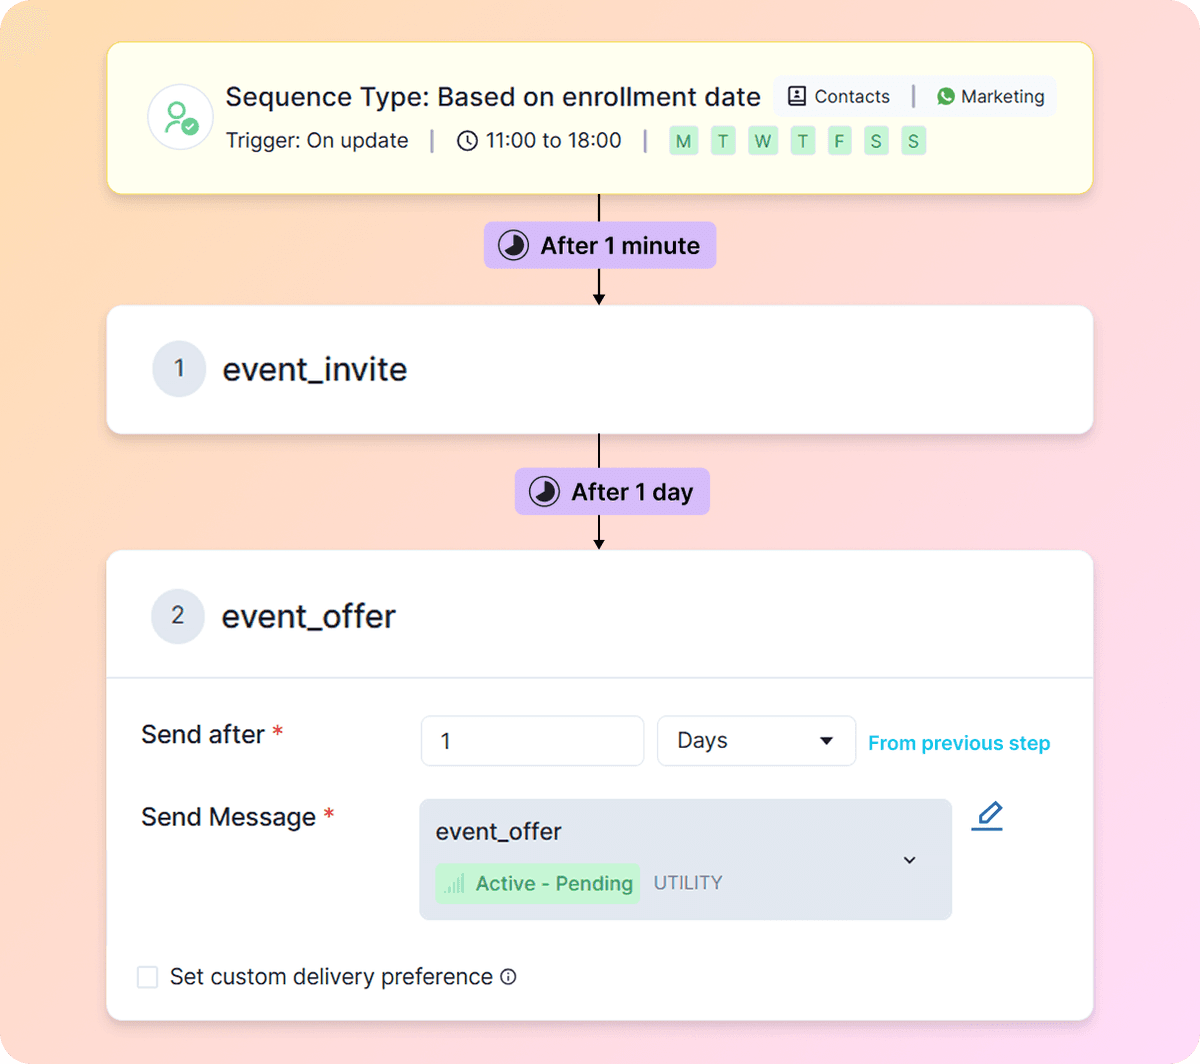Click the WhatsApp Marketing icon

pos(945,96)
